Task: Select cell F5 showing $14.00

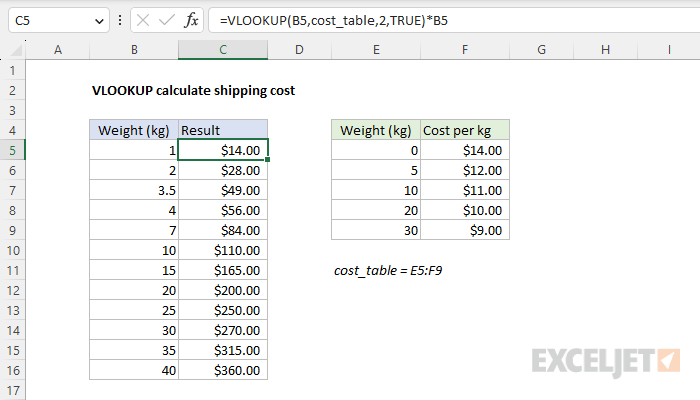Action: (x=465, y=150)
